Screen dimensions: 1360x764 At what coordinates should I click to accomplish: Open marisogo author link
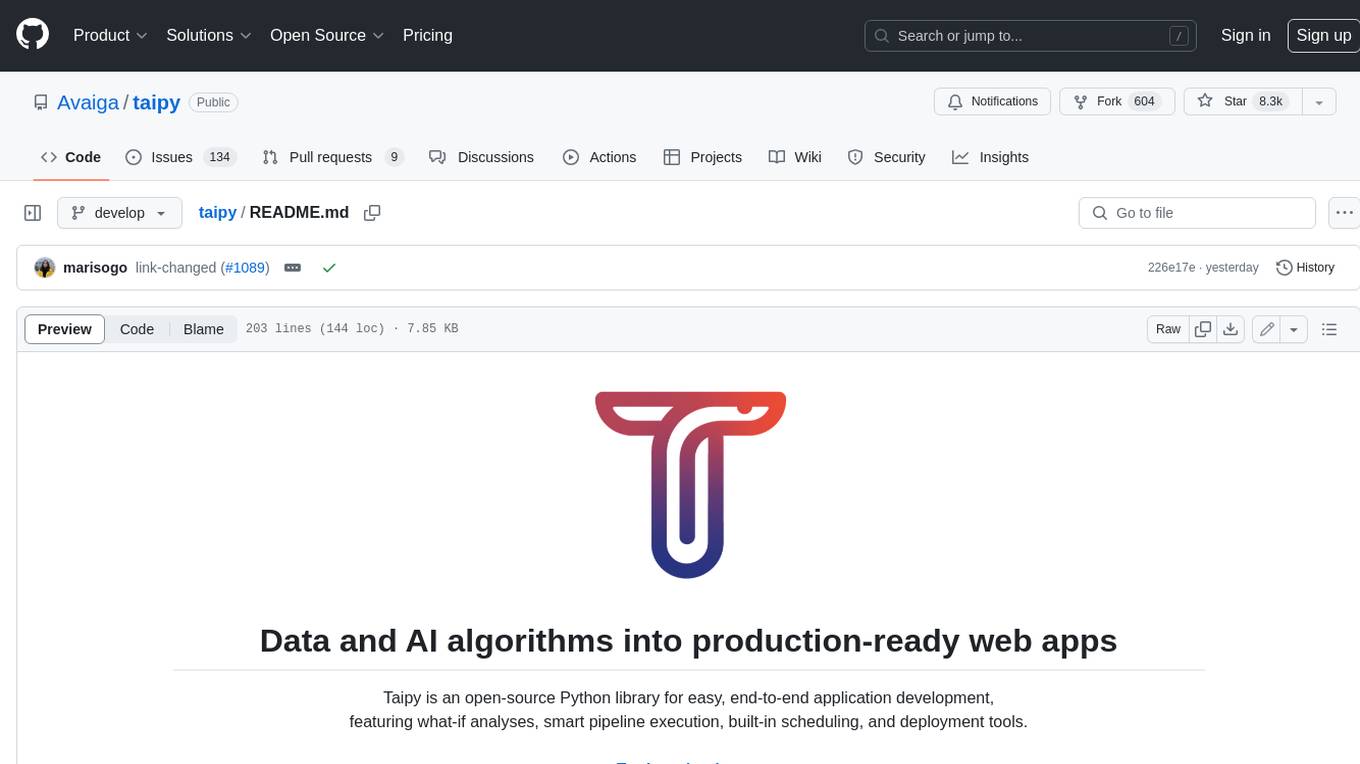point(95,268)
